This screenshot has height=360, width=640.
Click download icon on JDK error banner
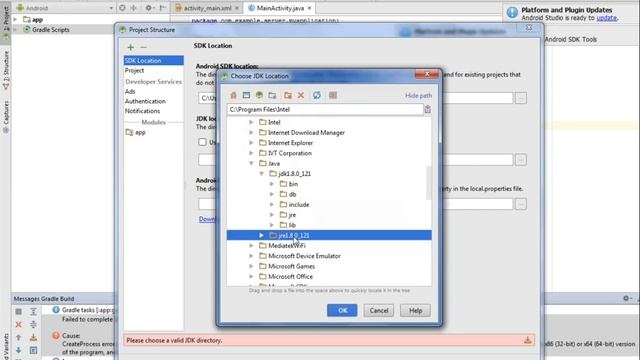coord(527,340)
